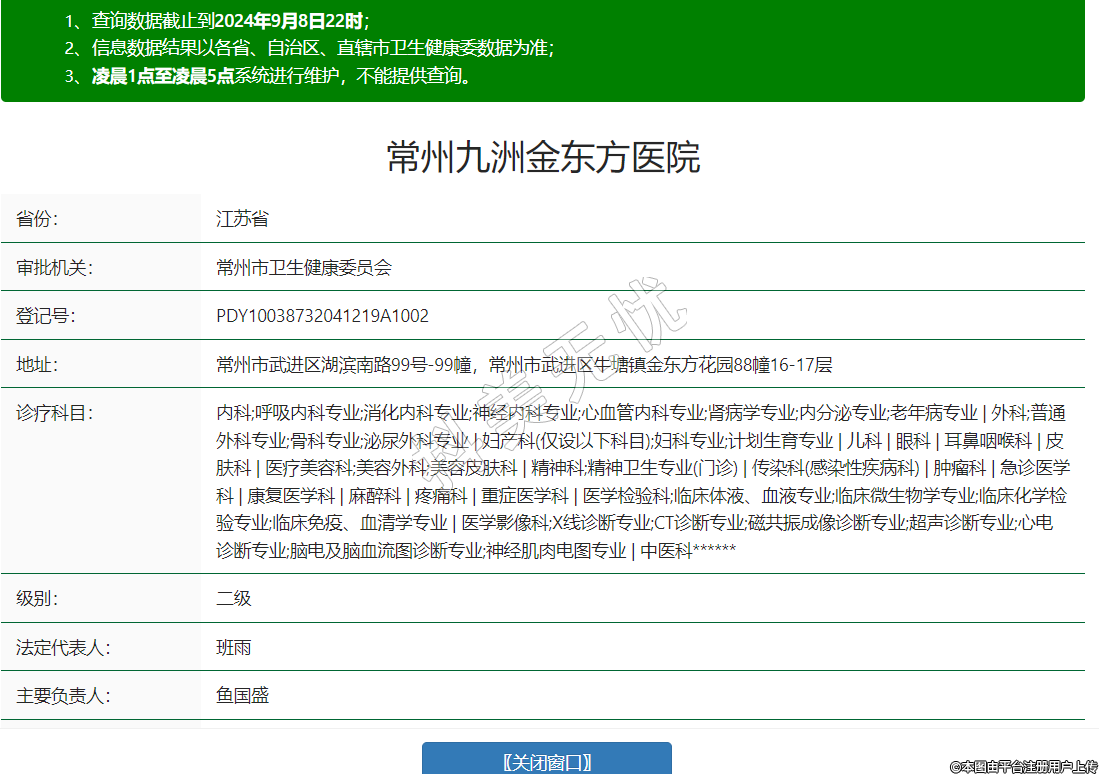Select the 法定代表人 row label
1099x774 pixels.
[x=63, y=647]
